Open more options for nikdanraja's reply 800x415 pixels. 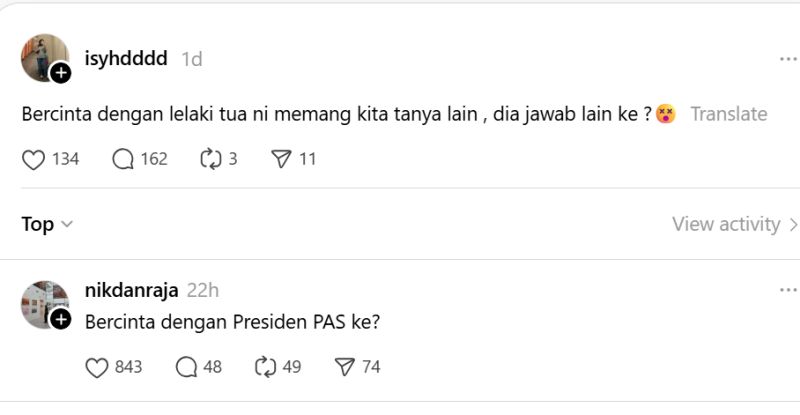point(788,290)
